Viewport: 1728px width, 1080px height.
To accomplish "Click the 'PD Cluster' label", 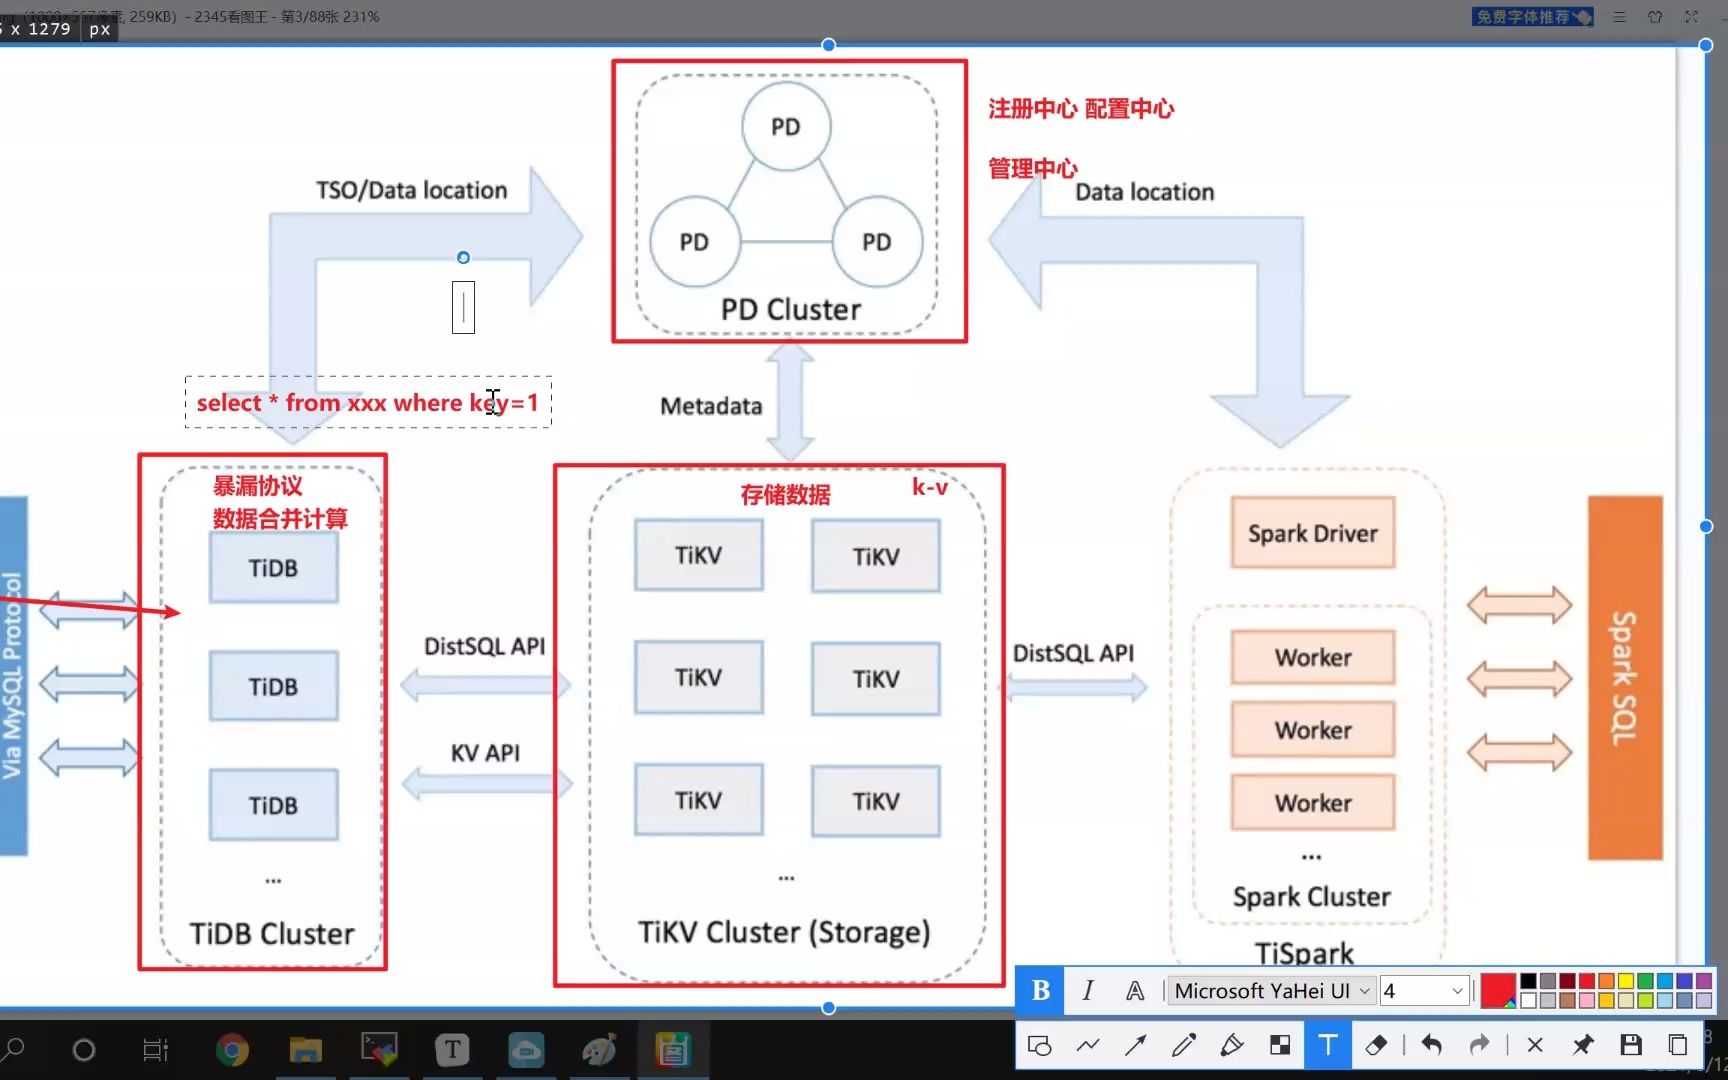I will click(x=790, y=309).
